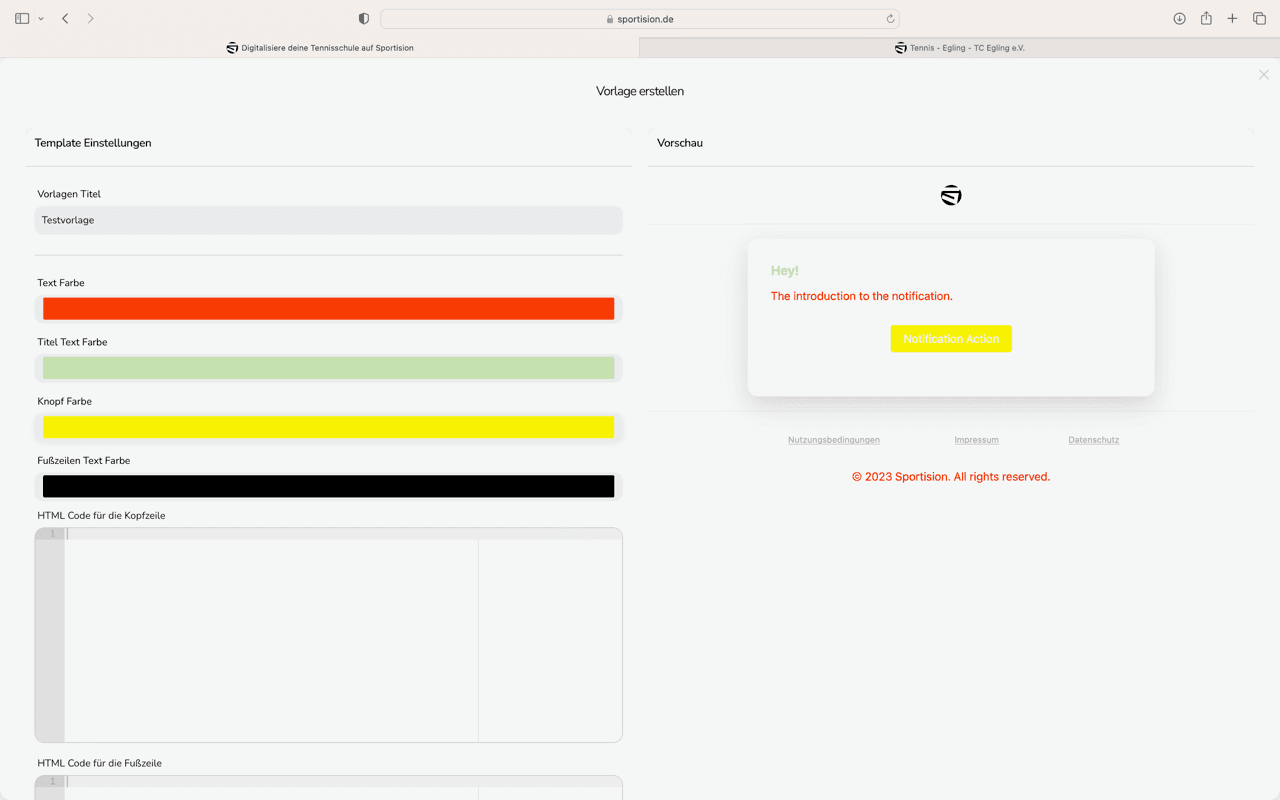The height and width of the screenshot is (800, 1280).
Task: Pick the green Titel Text Farbe swatch
Action: point(328,368)
